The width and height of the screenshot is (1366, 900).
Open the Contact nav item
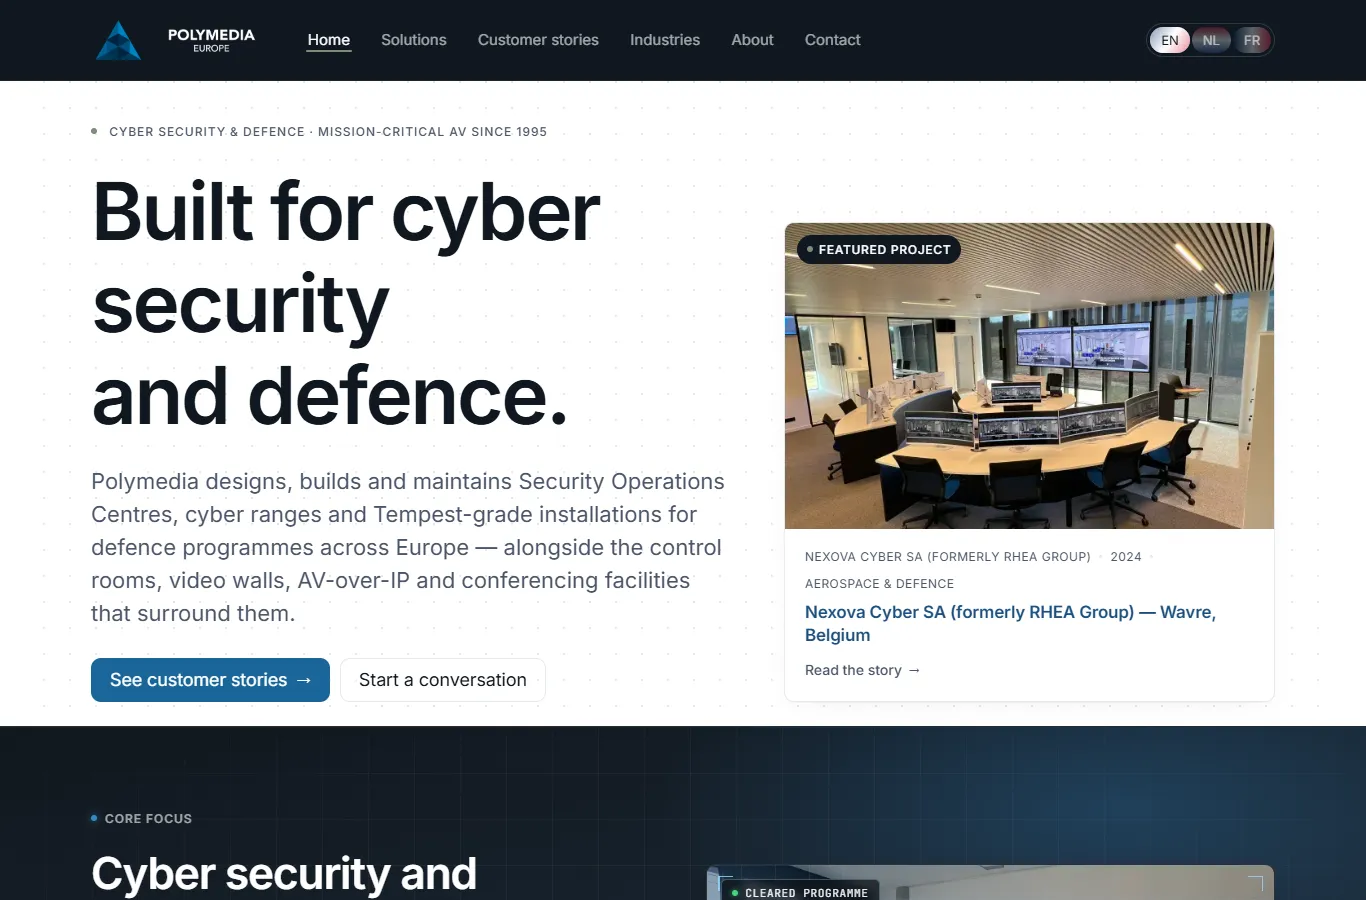pos(833,40)
